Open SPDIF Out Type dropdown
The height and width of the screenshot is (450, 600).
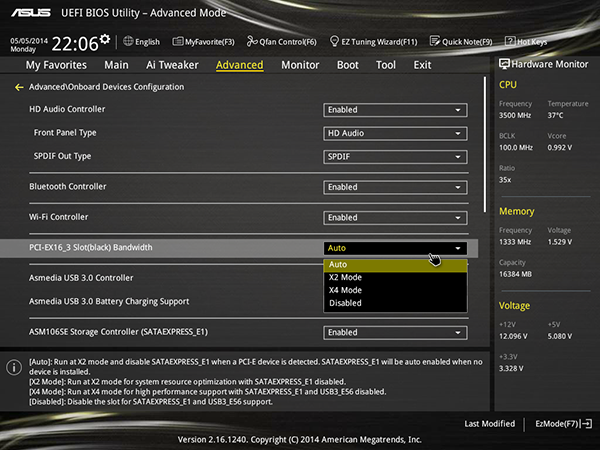click(x=395, y=157)
